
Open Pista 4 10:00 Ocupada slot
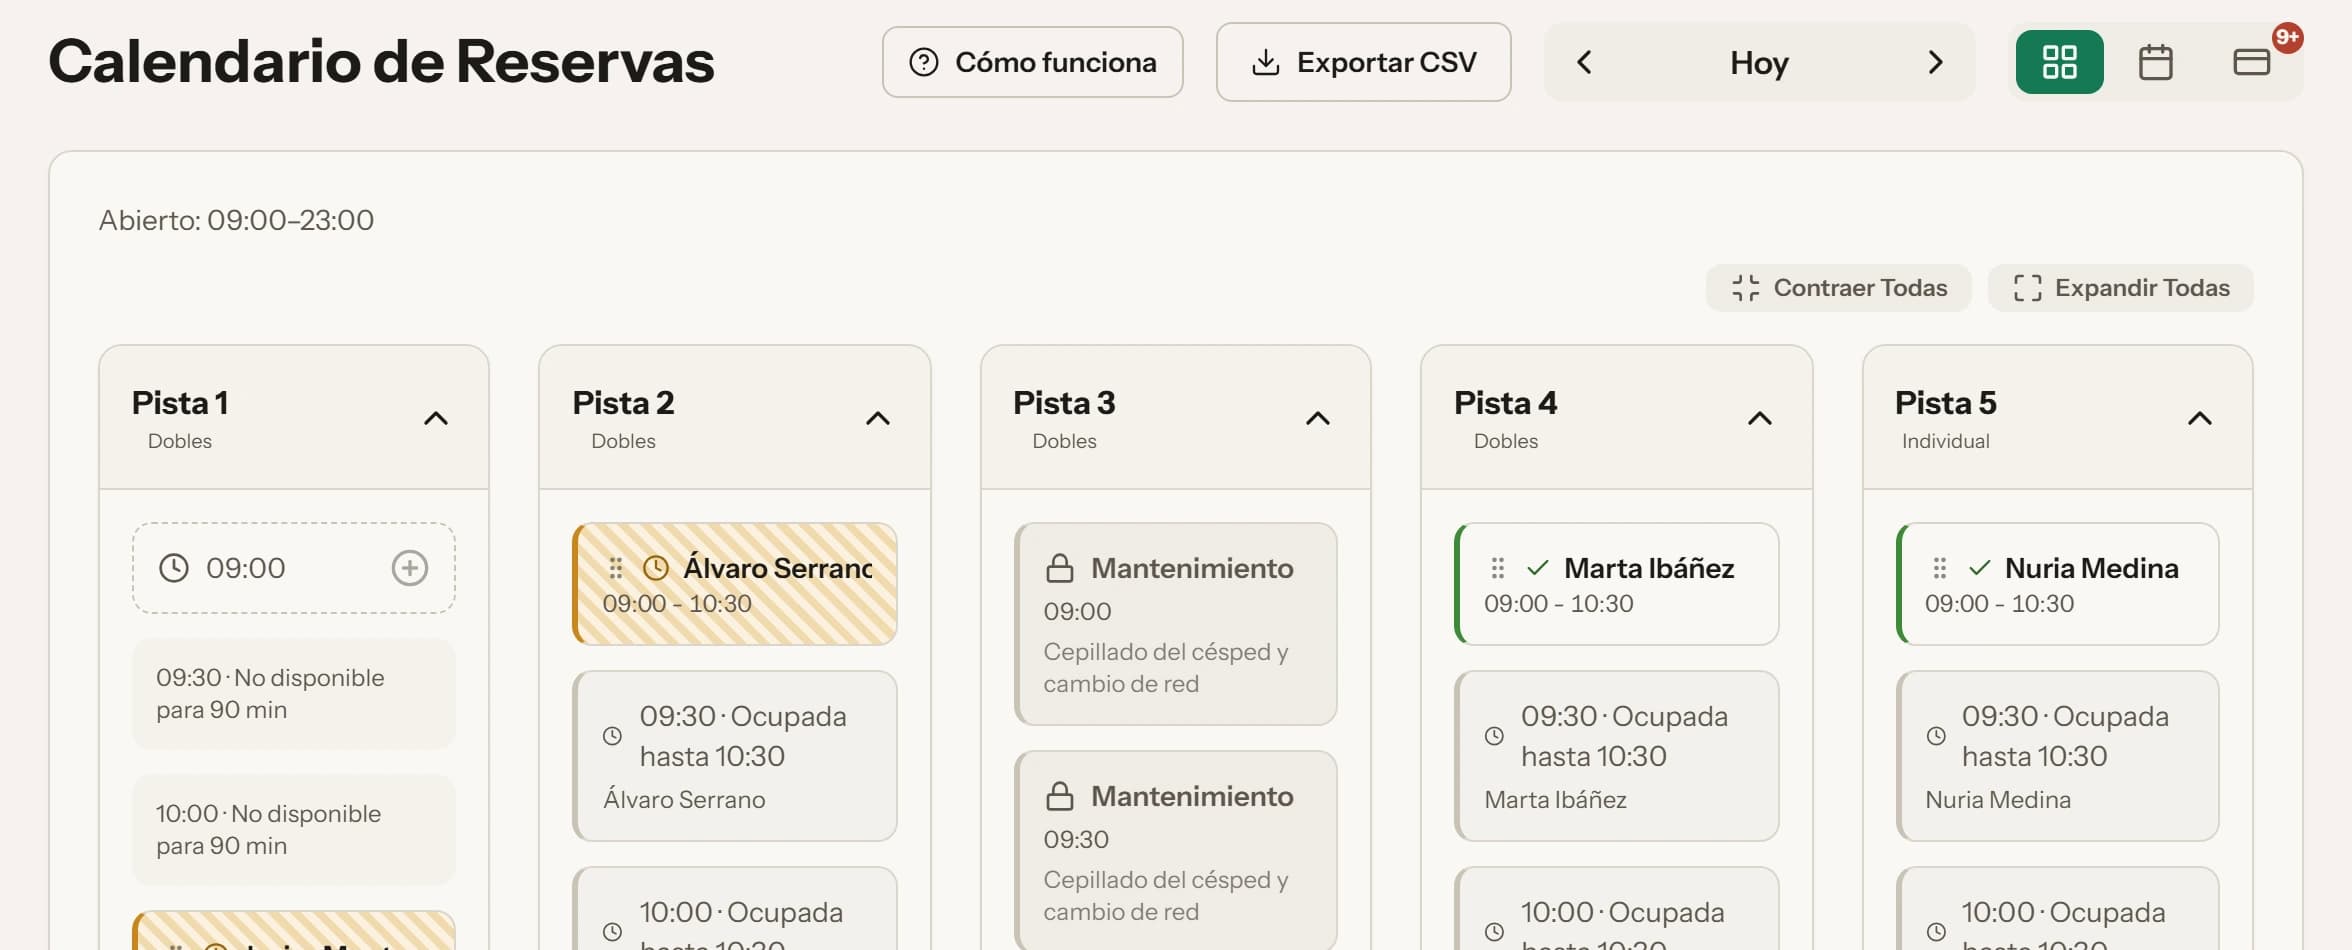pyautogui.click(x=1616, y=908)
